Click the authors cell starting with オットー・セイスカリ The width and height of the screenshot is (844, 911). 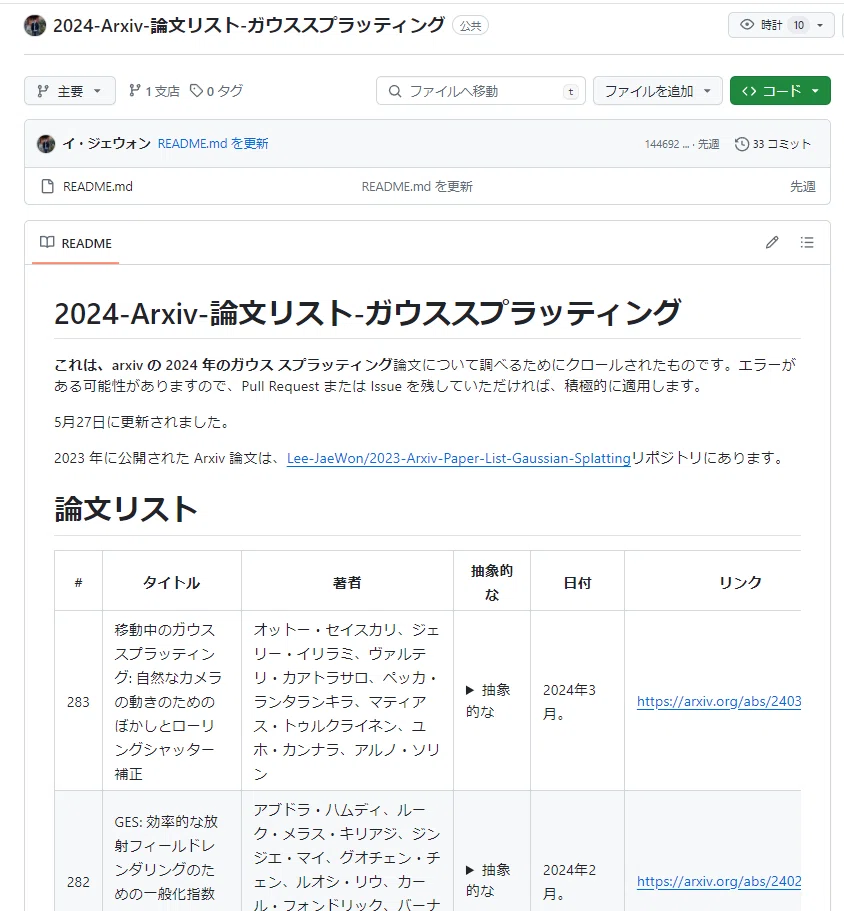coord(346,701)
